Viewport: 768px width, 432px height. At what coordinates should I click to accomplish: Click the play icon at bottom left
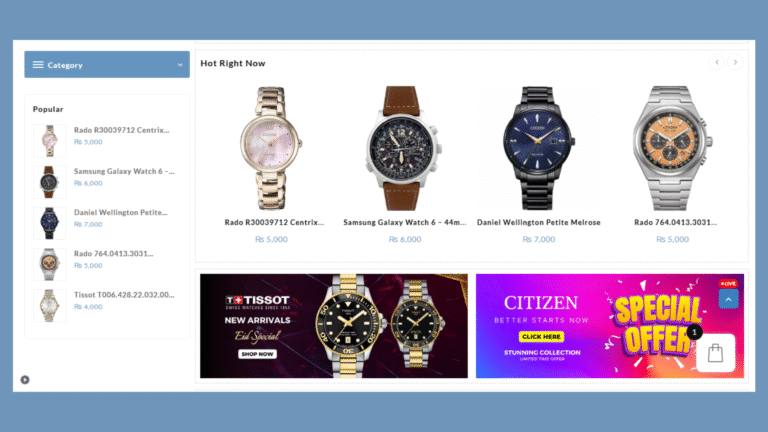tap(25, 380)
